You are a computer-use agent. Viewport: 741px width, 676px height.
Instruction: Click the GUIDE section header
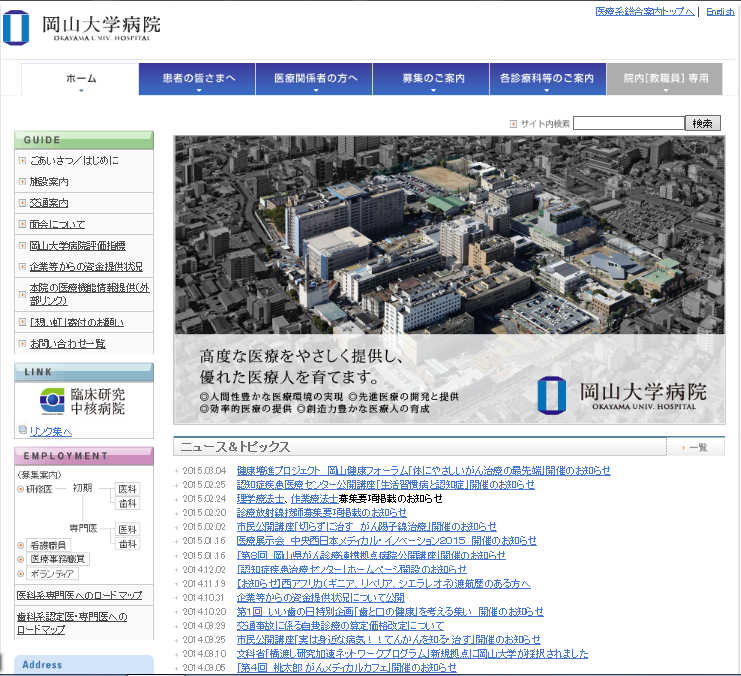pos(84,140)
